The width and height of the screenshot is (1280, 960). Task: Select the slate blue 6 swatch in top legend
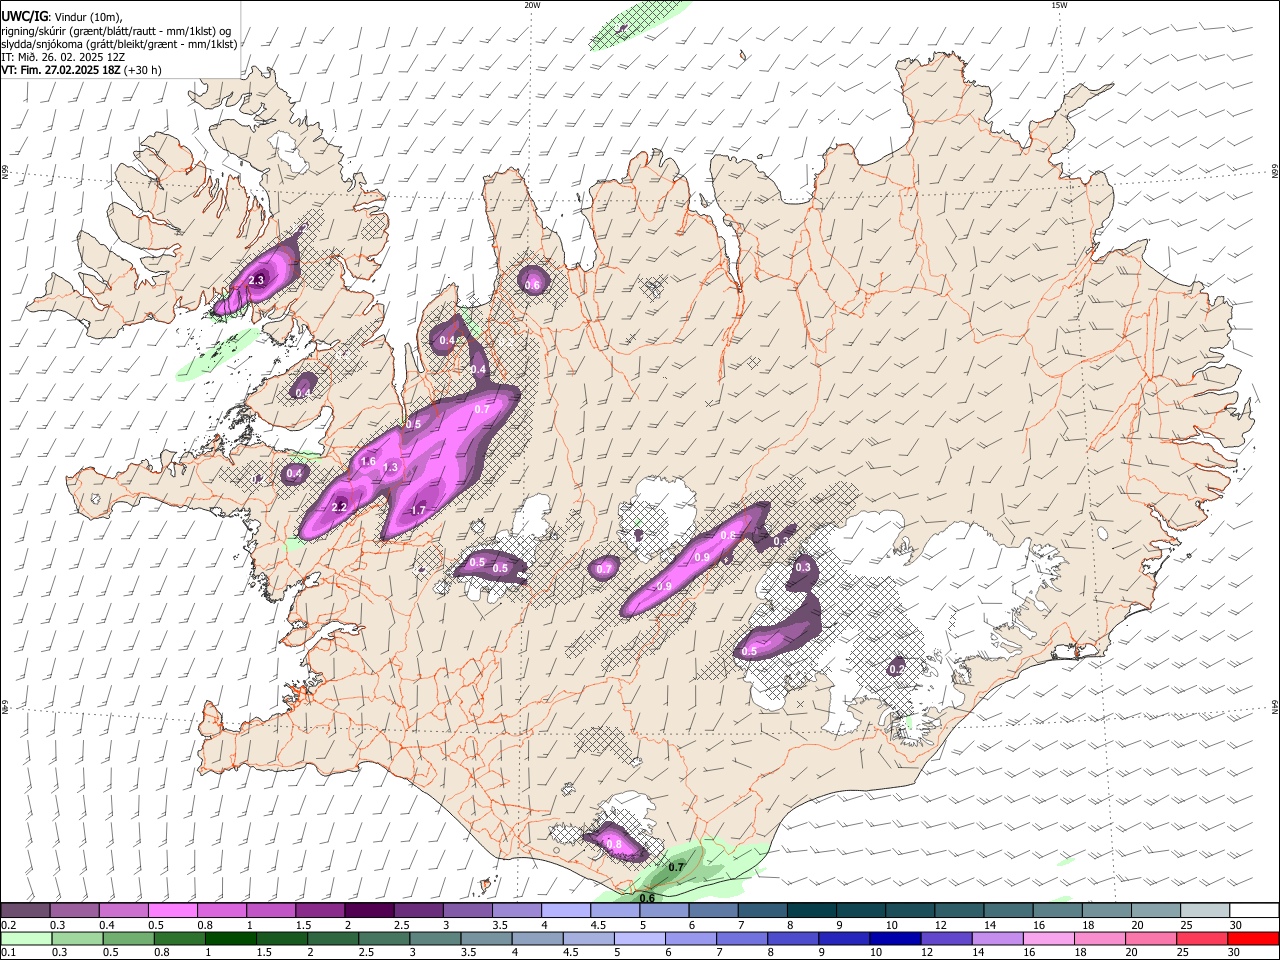(714, 911)
